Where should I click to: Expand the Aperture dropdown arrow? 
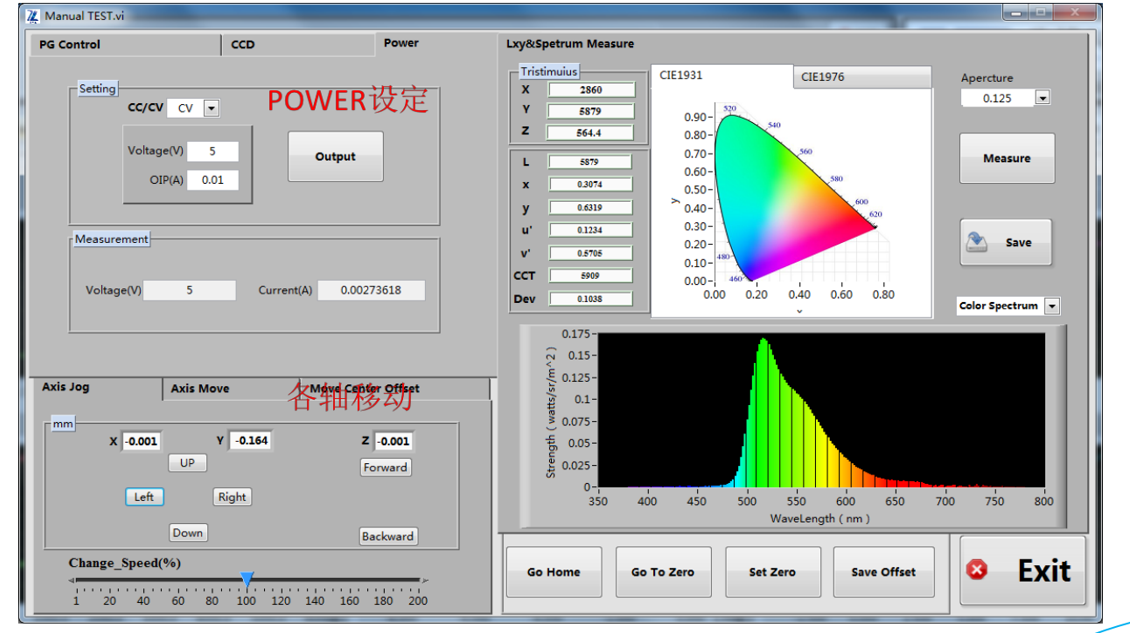coord(1042,98)
